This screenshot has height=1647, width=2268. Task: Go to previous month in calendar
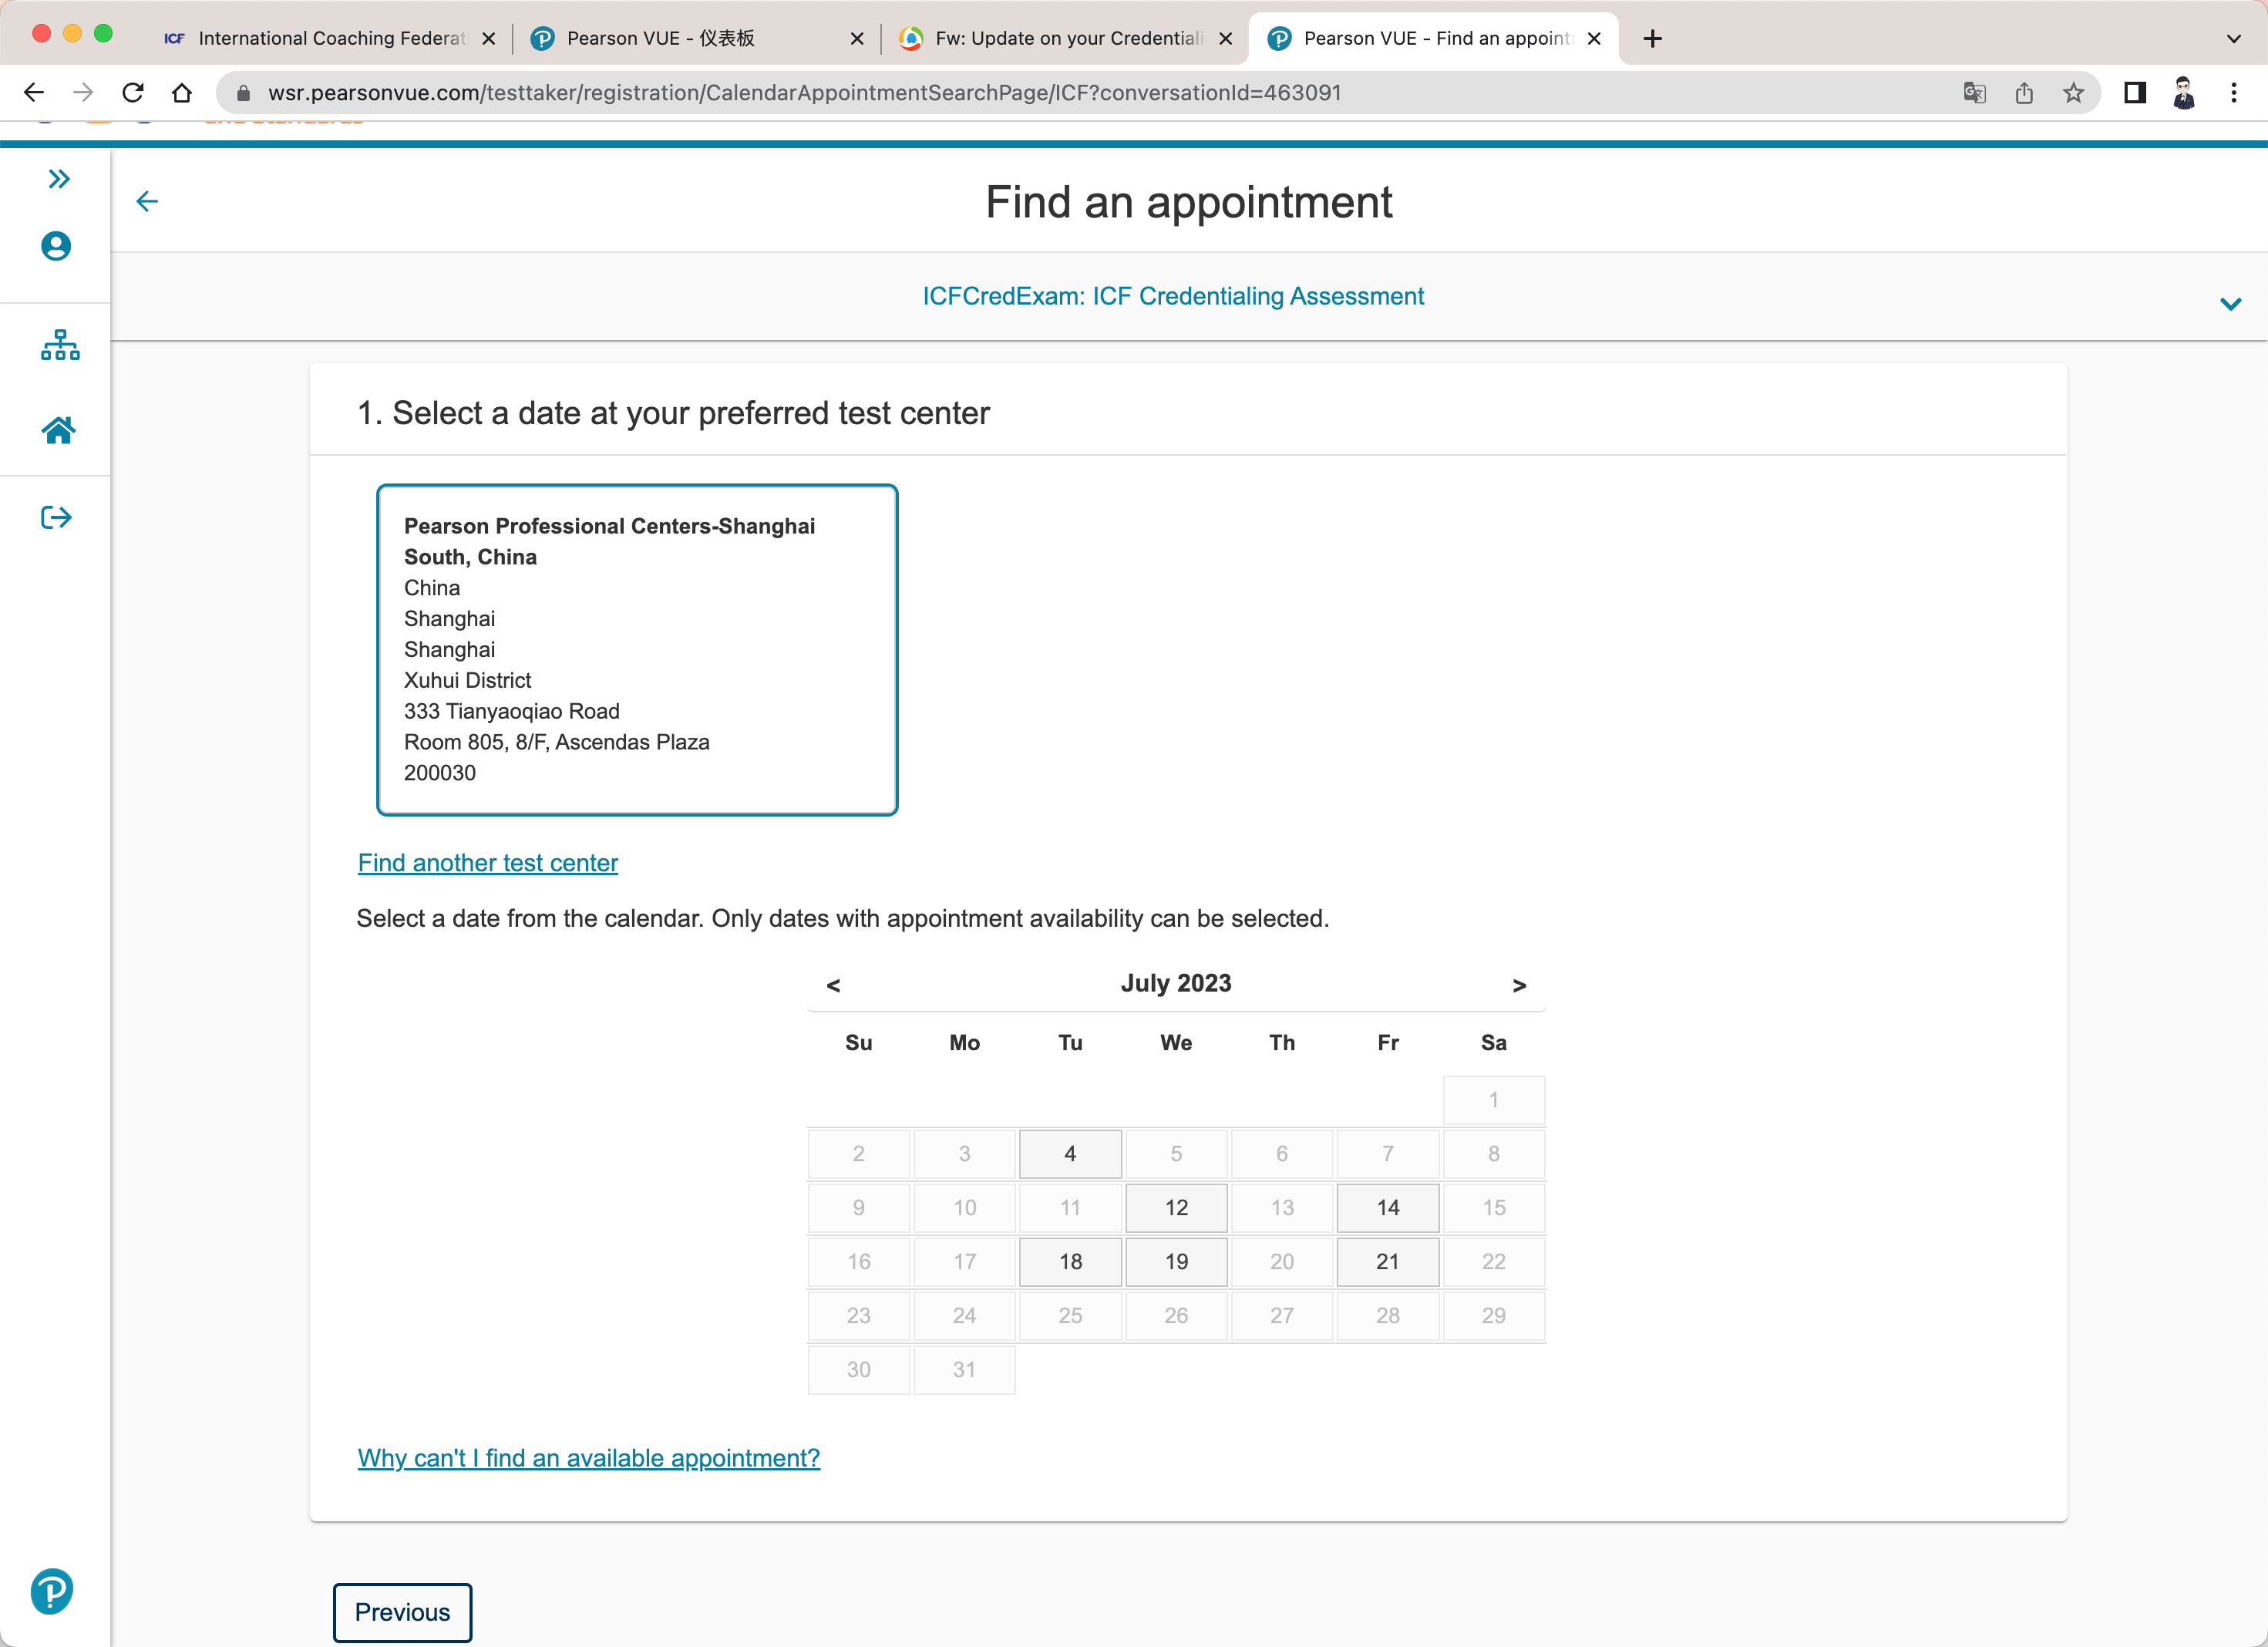pos(833,985)
